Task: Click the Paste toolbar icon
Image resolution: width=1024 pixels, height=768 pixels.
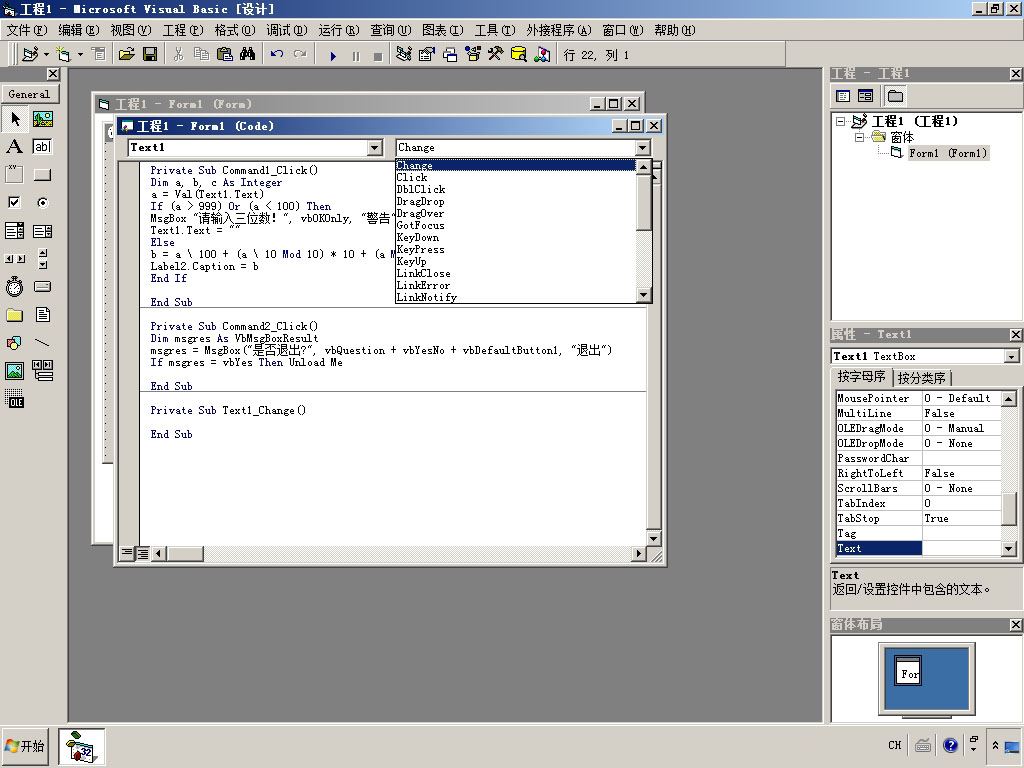Action: pyautogui.click(x=225, y=54)
